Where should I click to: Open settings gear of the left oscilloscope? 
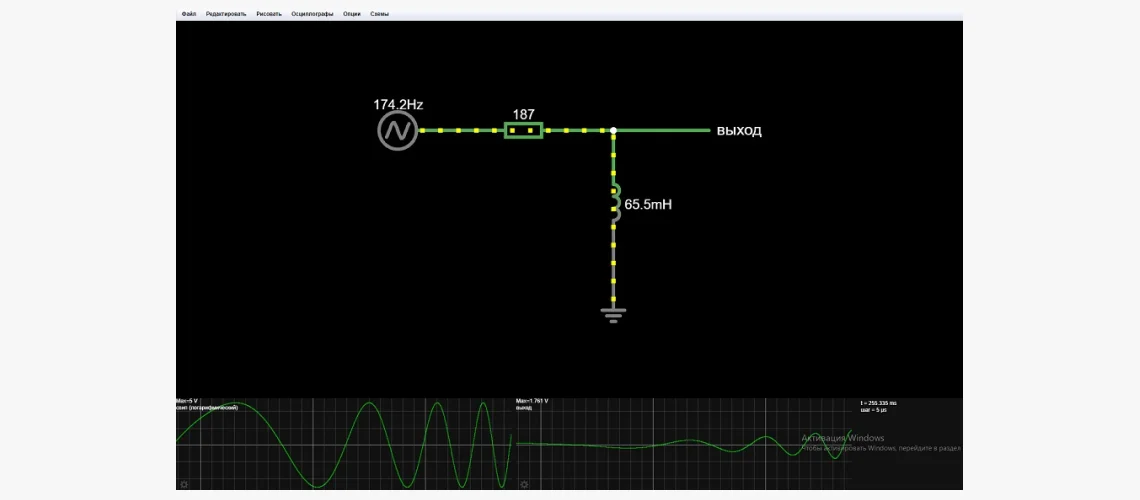coord(183,484)
